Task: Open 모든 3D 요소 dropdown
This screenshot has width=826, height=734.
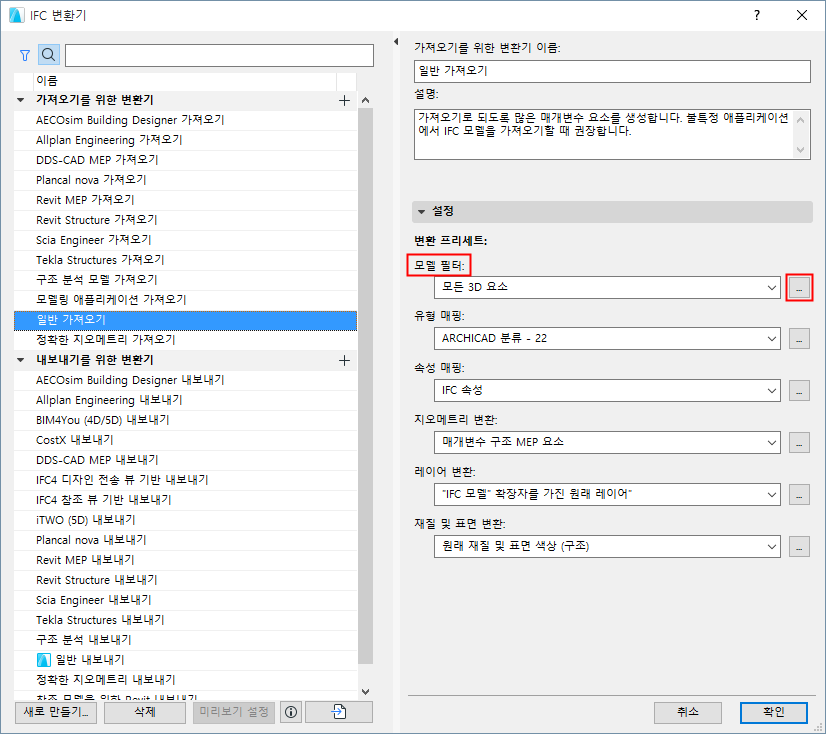Action: point(607,288)
